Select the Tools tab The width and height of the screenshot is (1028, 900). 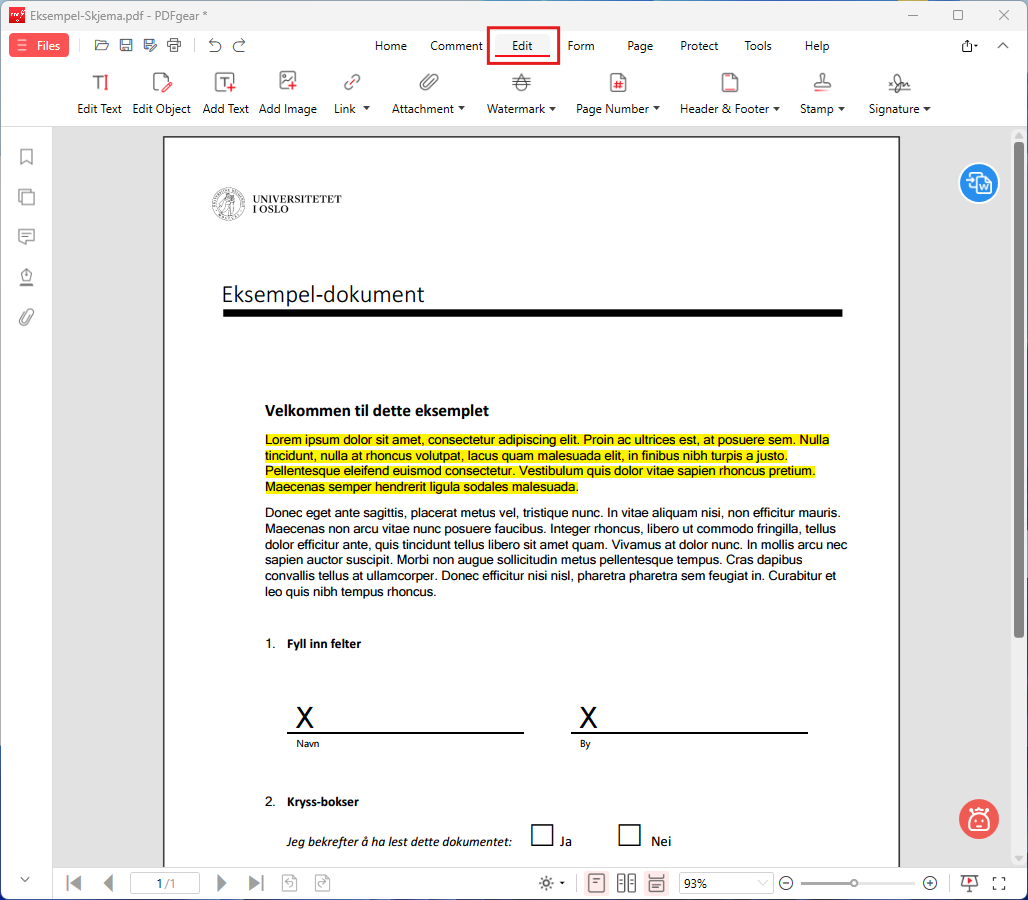coord(758,46)
